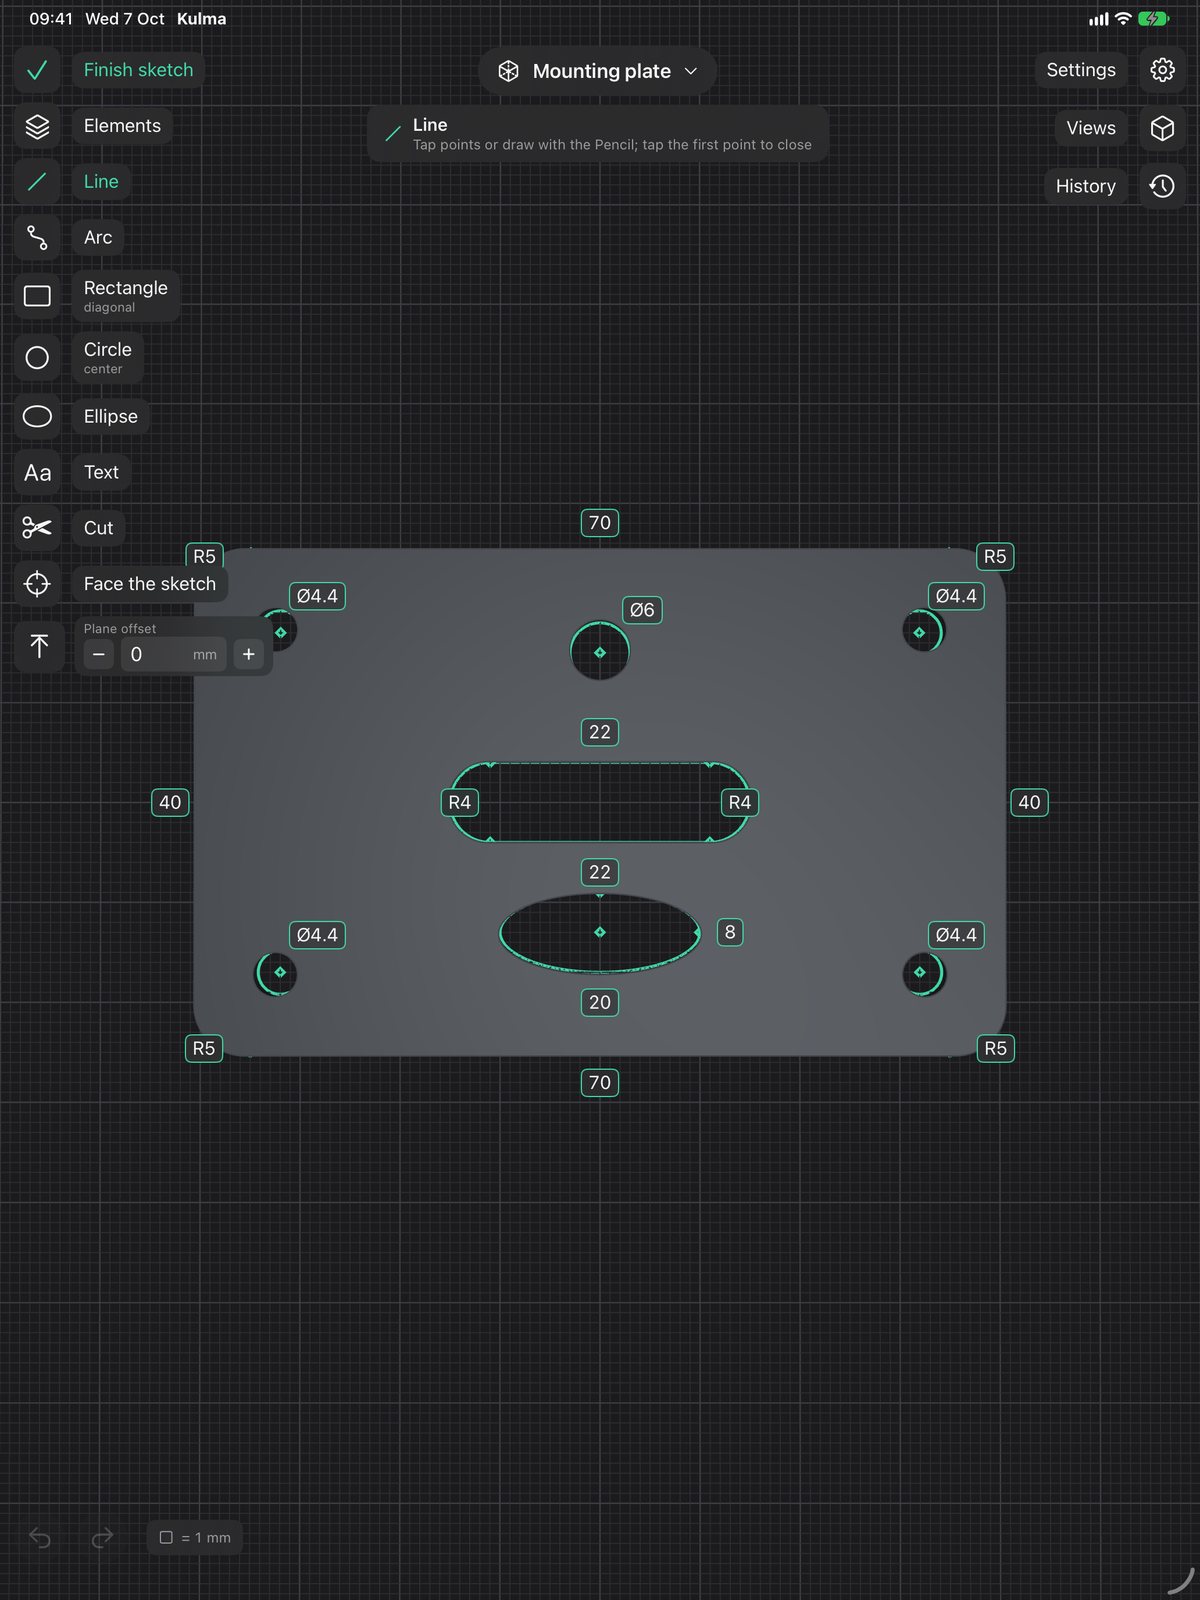Tap the Face the sketch crosshair icon
Image resolution: width=1200 pixels, height=1600 pixels.
(x=37, y=584)
